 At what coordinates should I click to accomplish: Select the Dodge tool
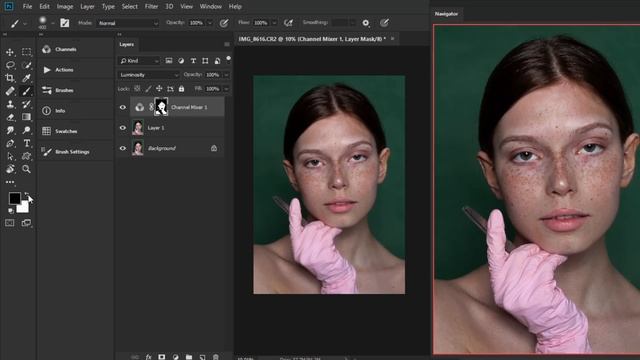pyautogui.click(x=27, y=130)
